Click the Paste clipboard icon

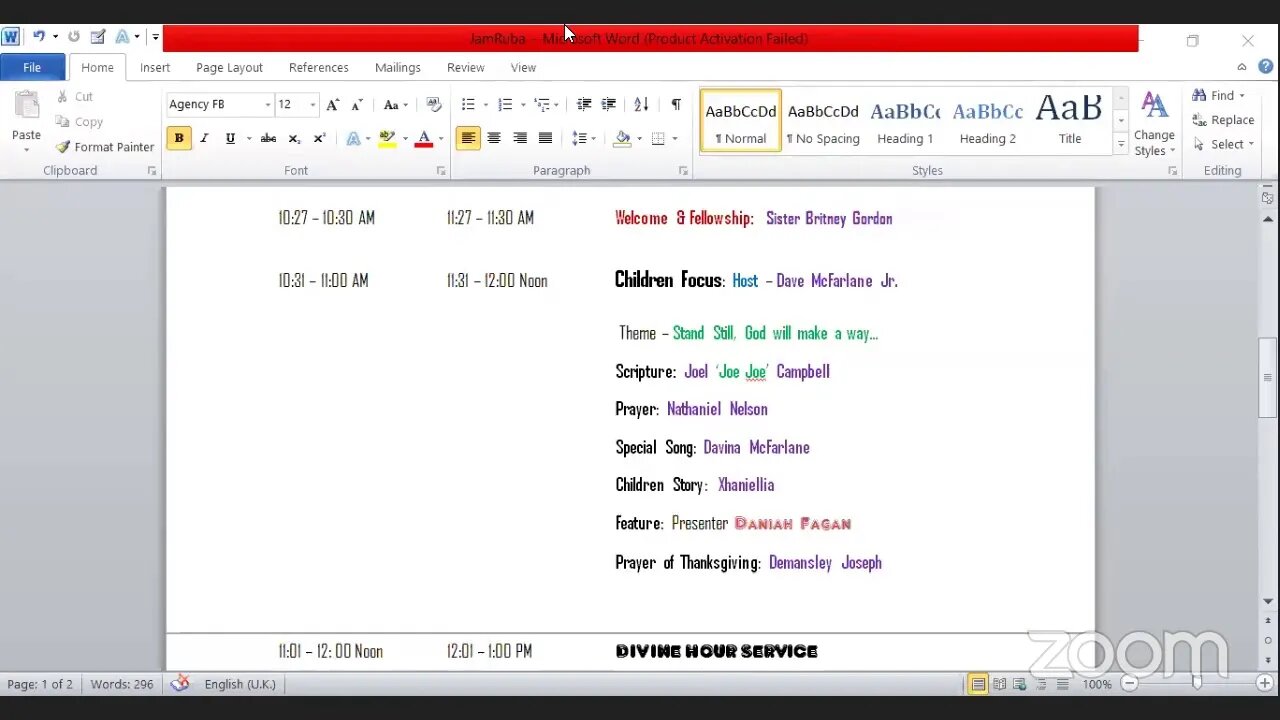coord(26,107)
